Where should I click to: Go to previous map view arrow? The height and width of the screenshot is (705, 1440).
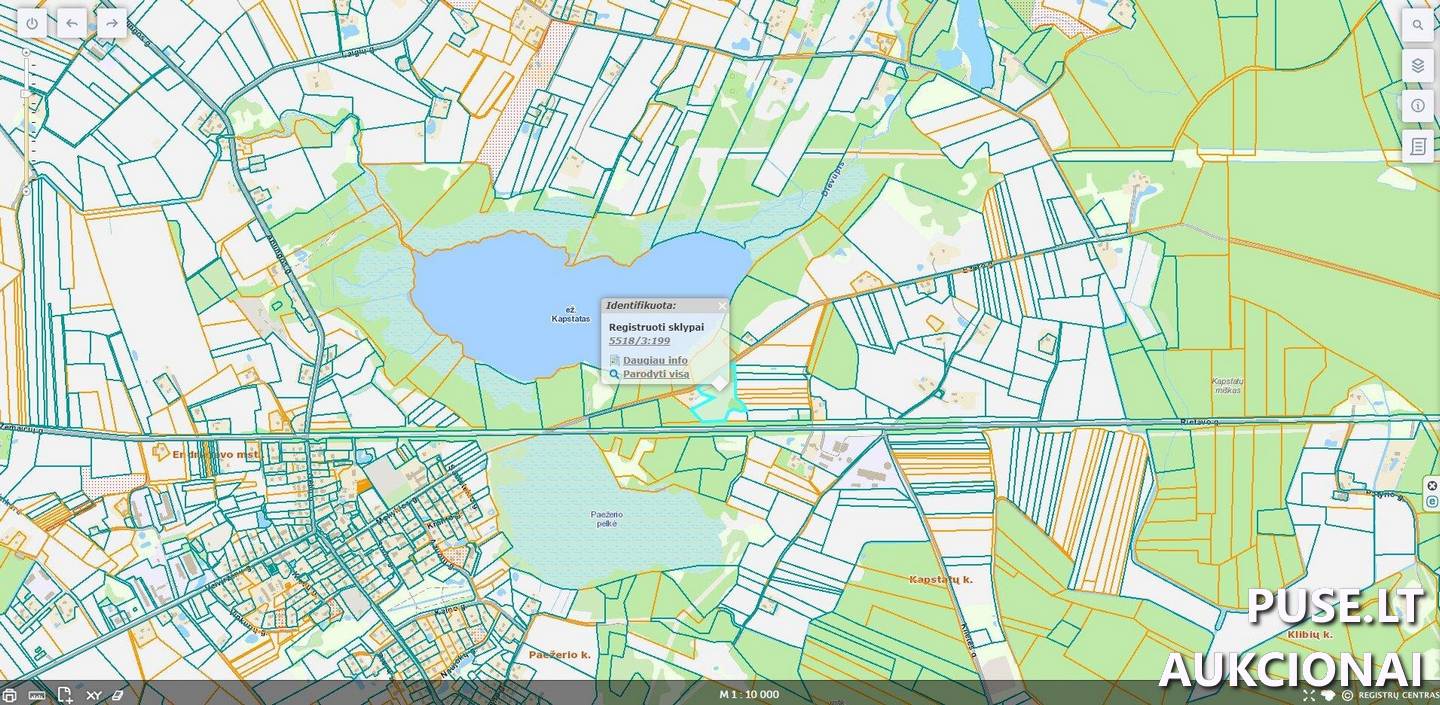[x=71, y=23]
